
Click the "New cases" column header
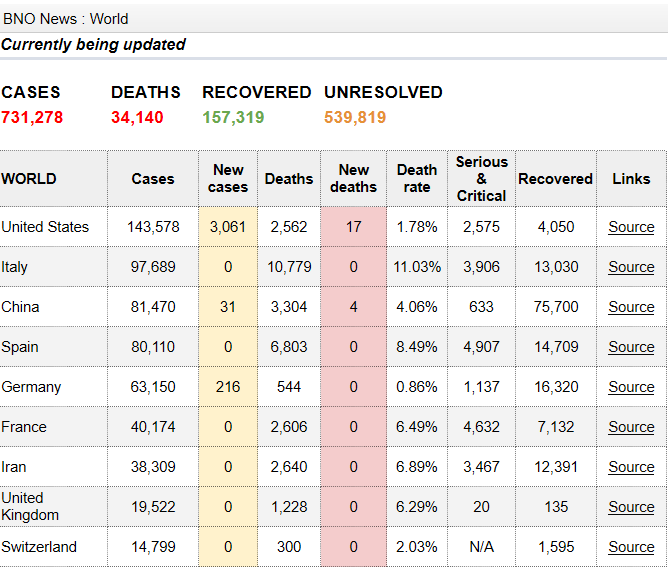pyautogui.click(x=228, y=179)
